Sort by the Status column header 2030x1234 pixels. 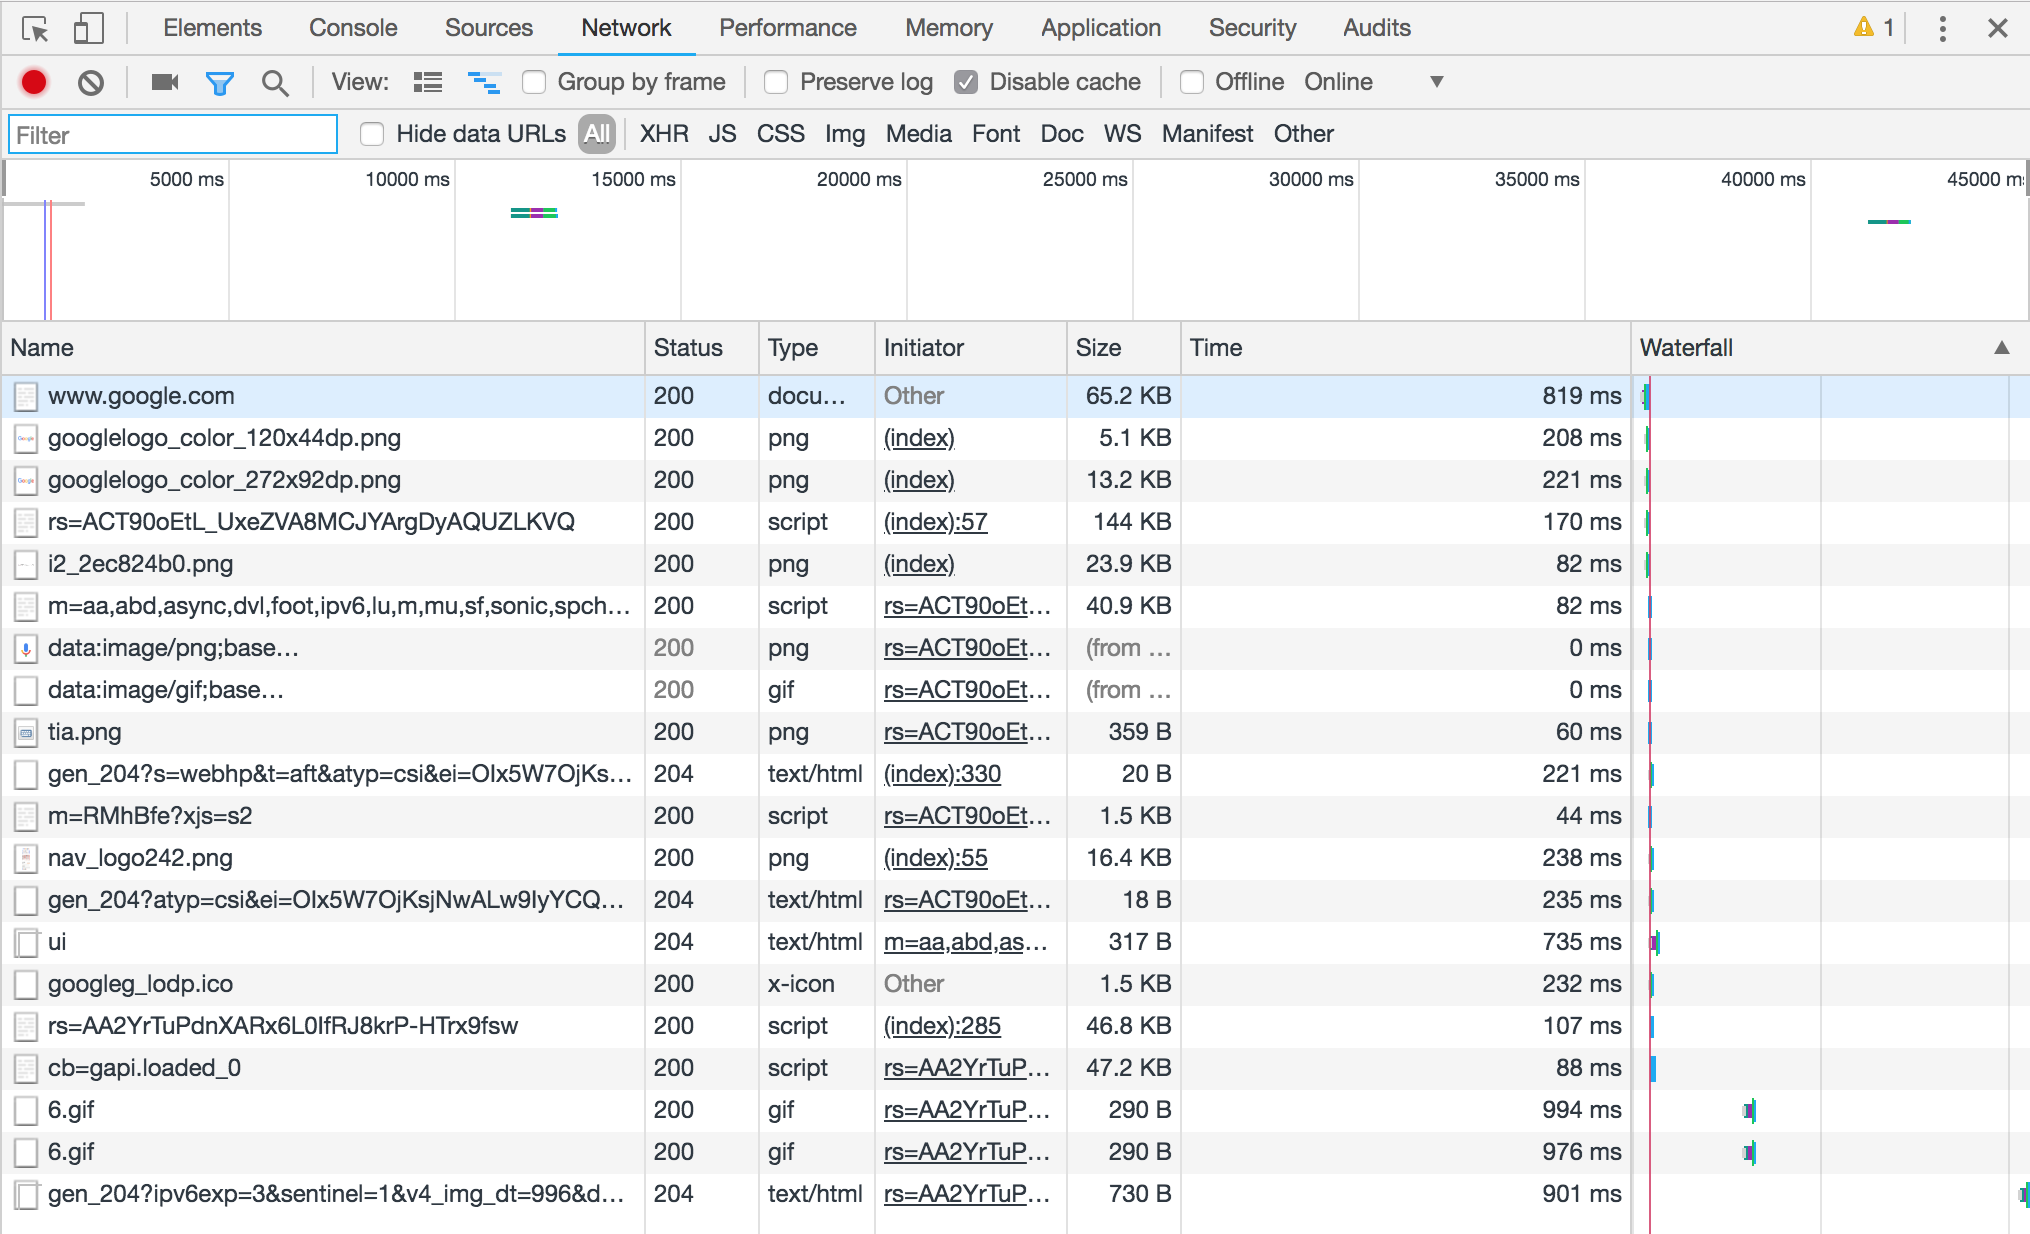click(702, 348)
